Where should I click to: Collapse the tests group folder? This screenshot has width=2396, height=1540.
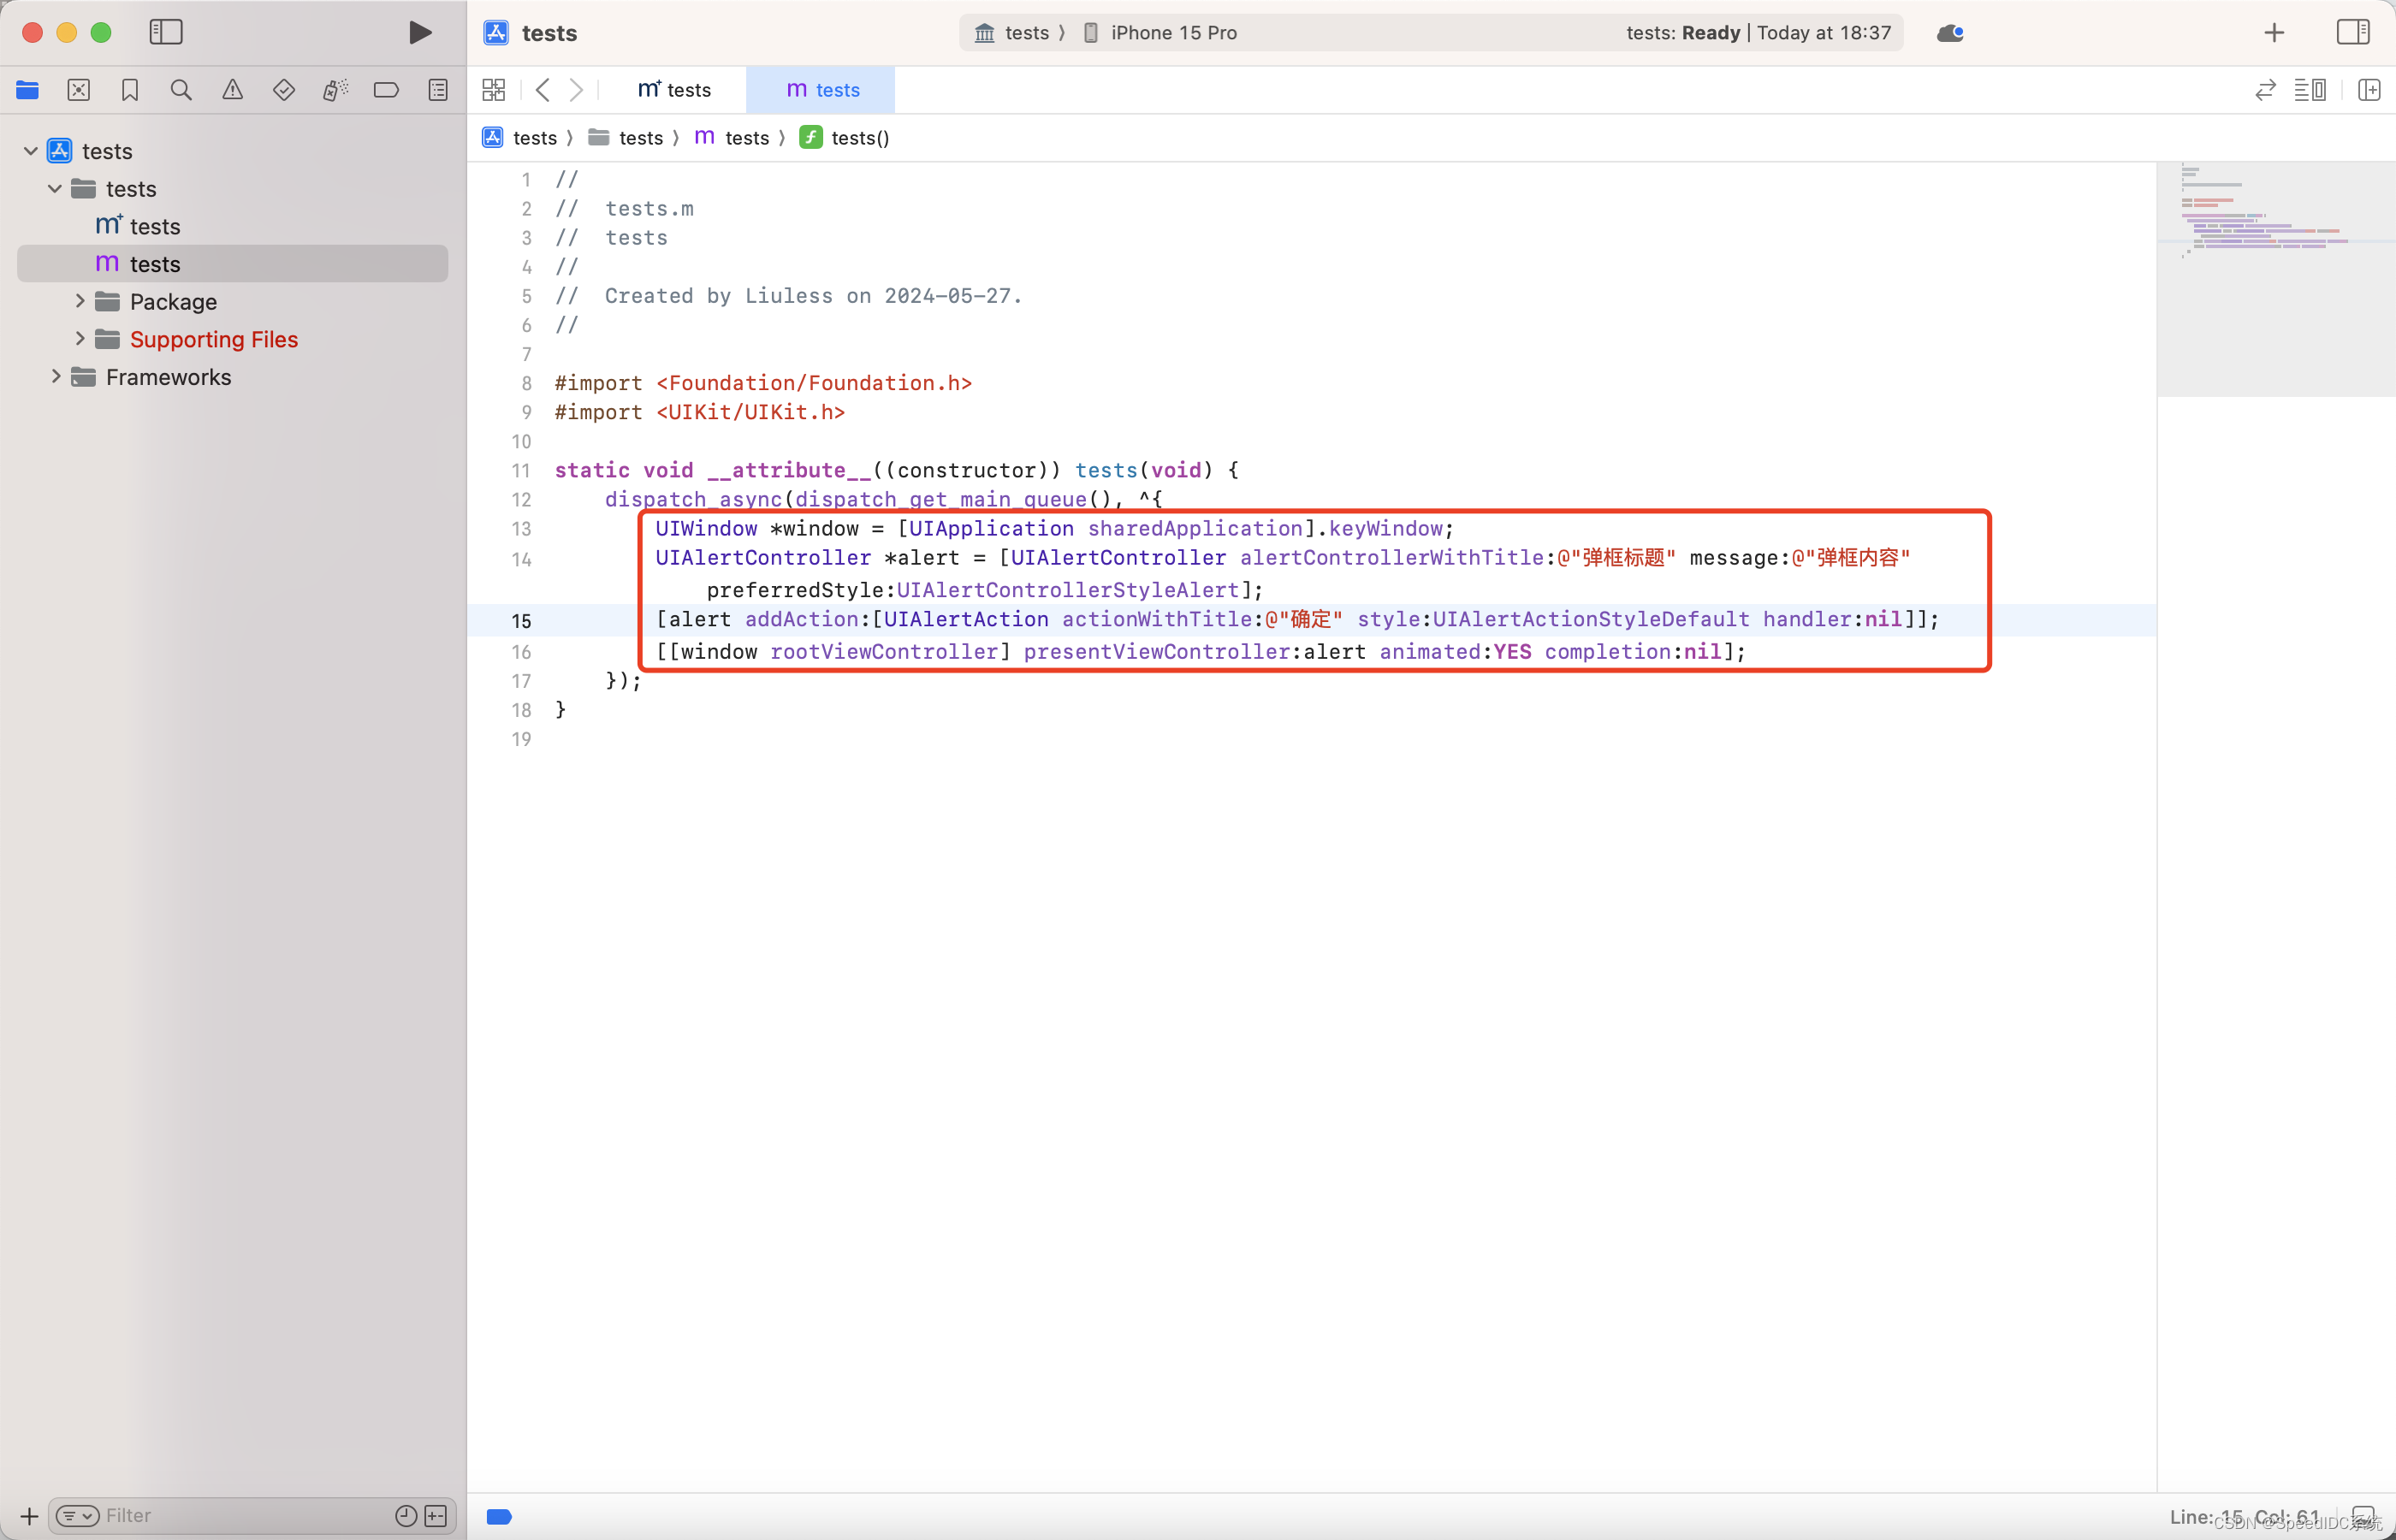click(x=55, y=189)
